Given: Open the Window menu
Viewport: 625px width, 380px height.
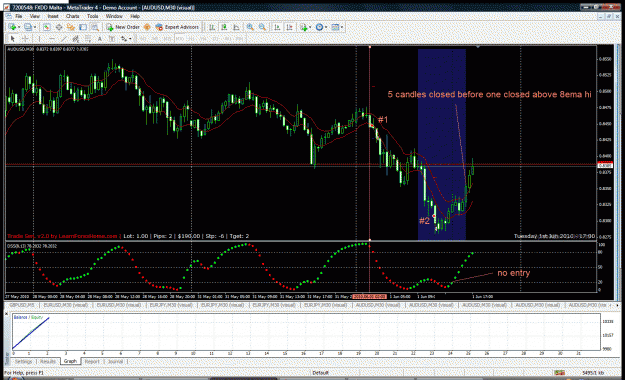Looking at the screenshot, I should pyautogui.click(x=114, y=16).
